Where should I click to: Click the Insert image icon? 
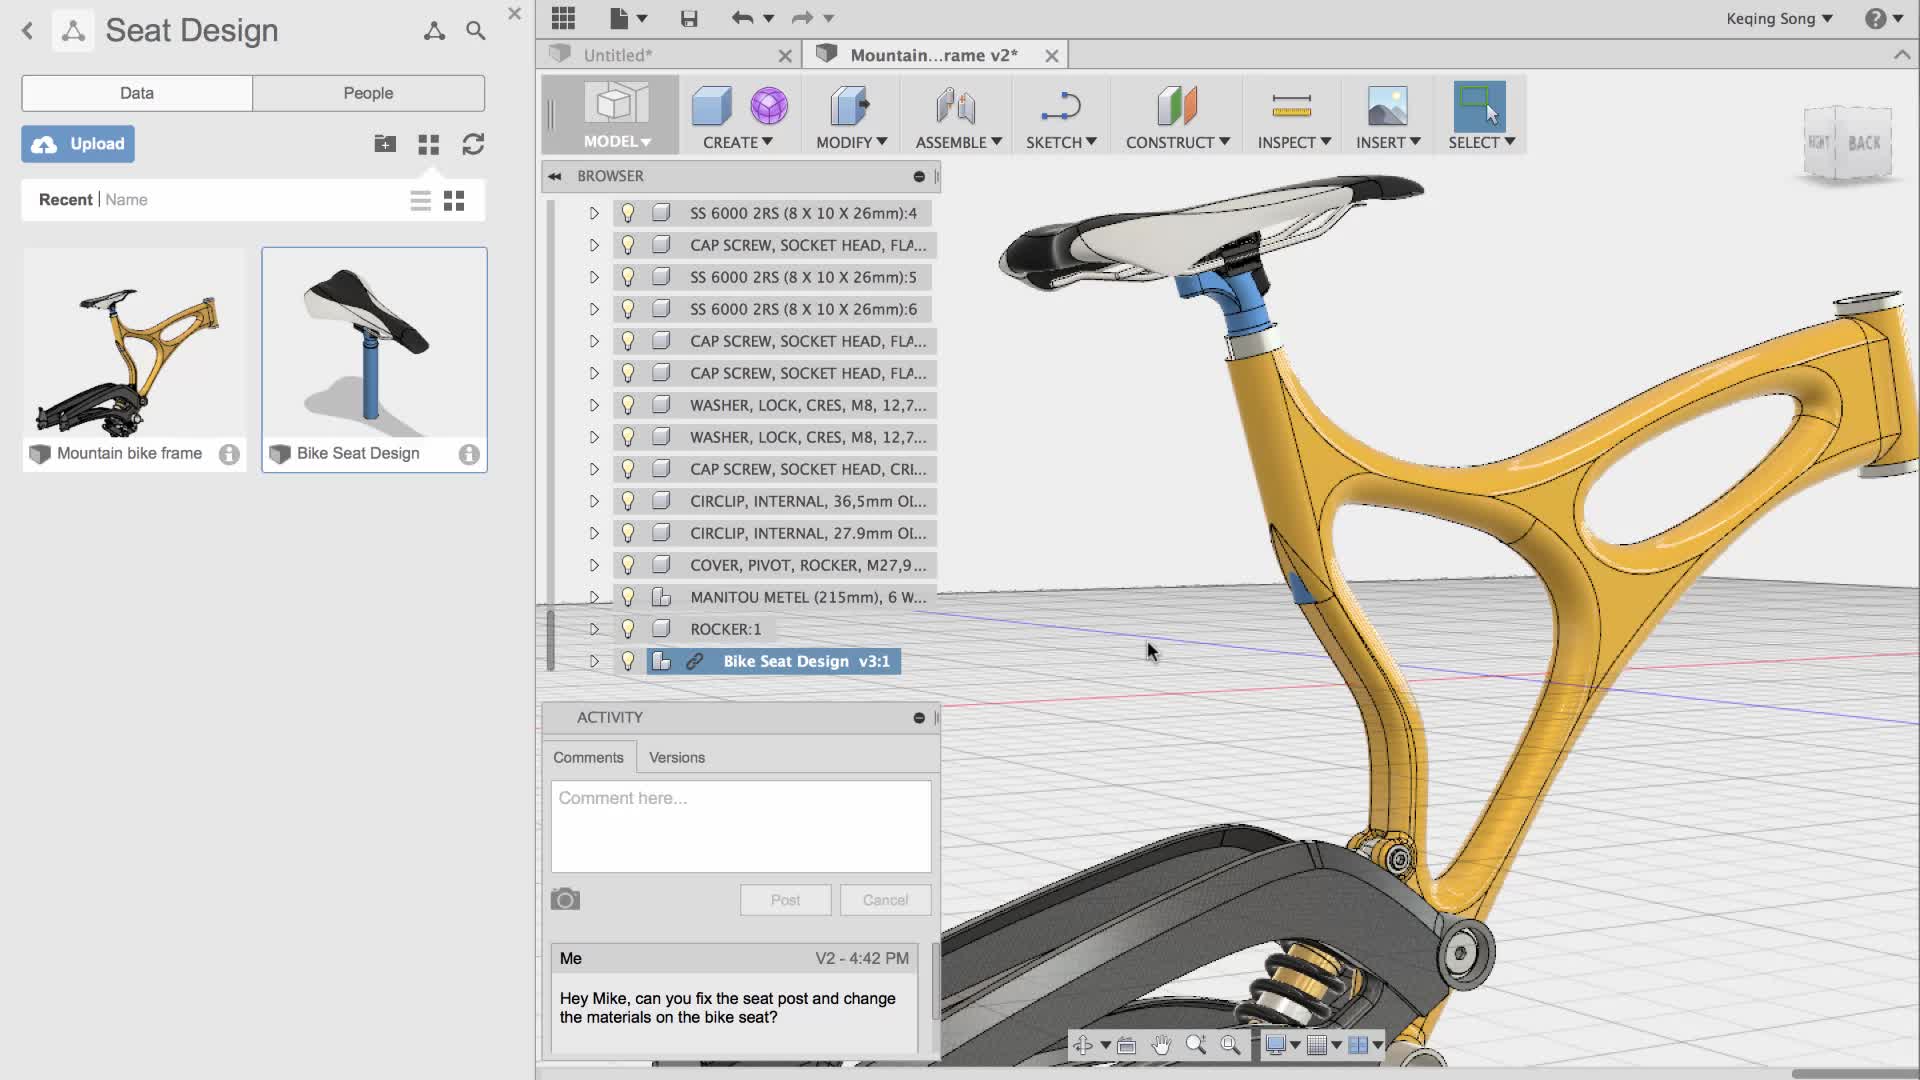pos(1387,106)
